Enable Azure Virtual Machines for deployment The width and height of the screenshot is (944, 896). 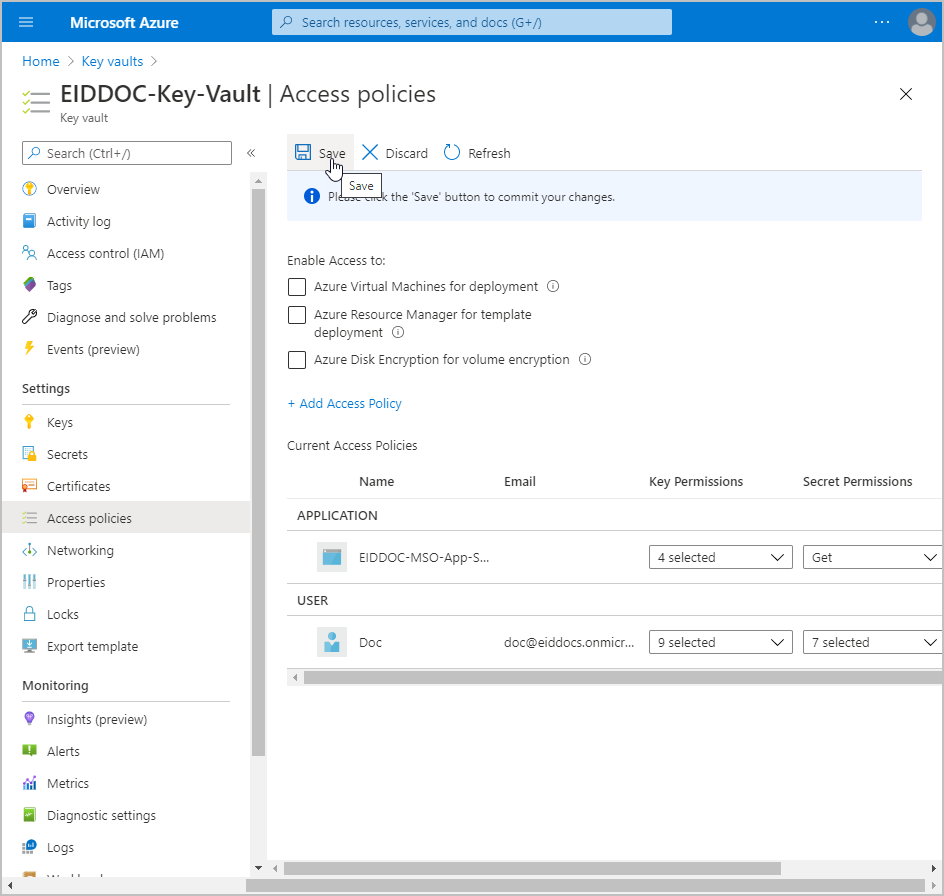click(297, 287)
